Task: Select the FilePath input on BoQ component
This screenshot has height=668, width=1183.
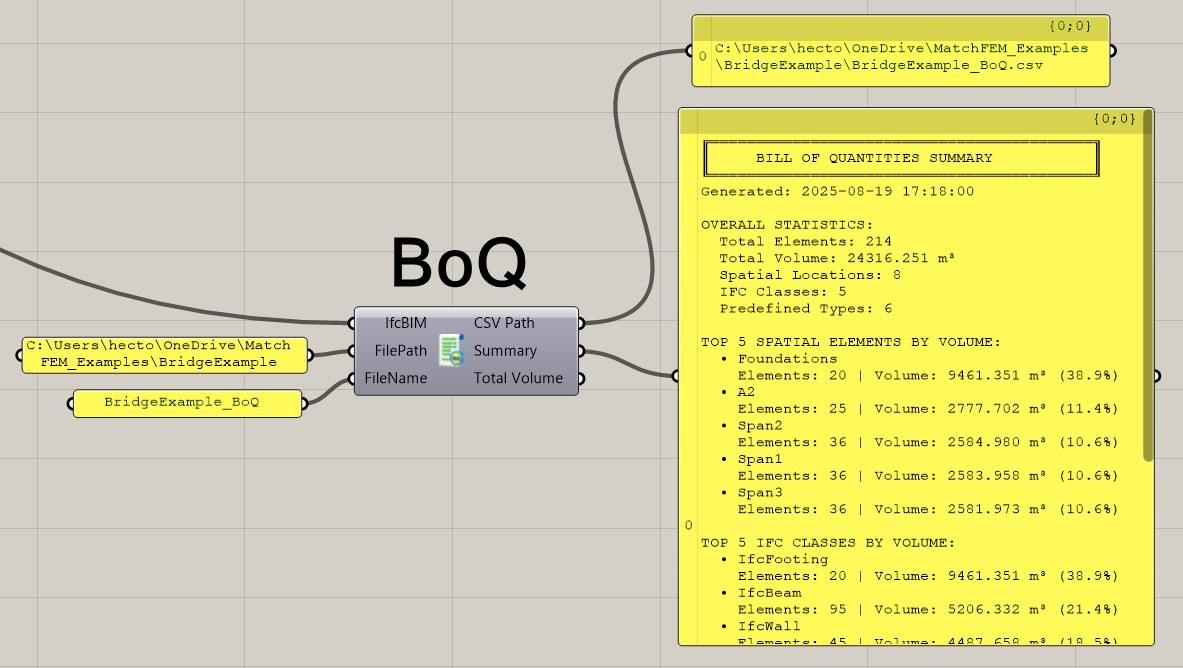Action: [x=401, y=351]
